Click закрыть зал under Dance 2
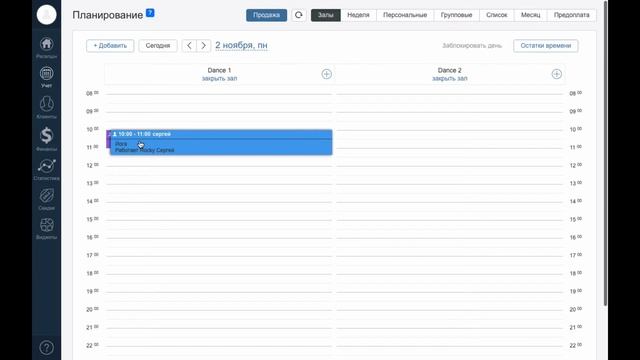 (x=450, y=78)
